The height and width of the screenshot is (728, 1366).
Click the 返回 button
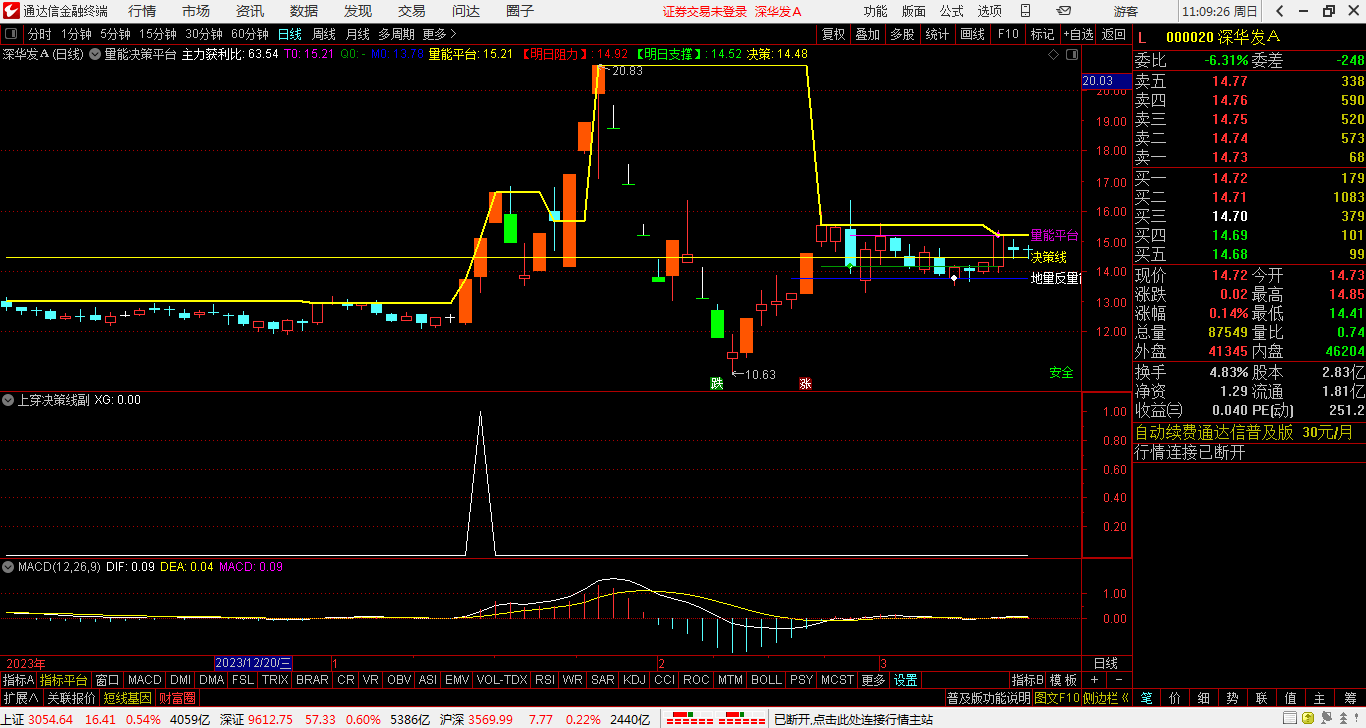point(1113,34)
